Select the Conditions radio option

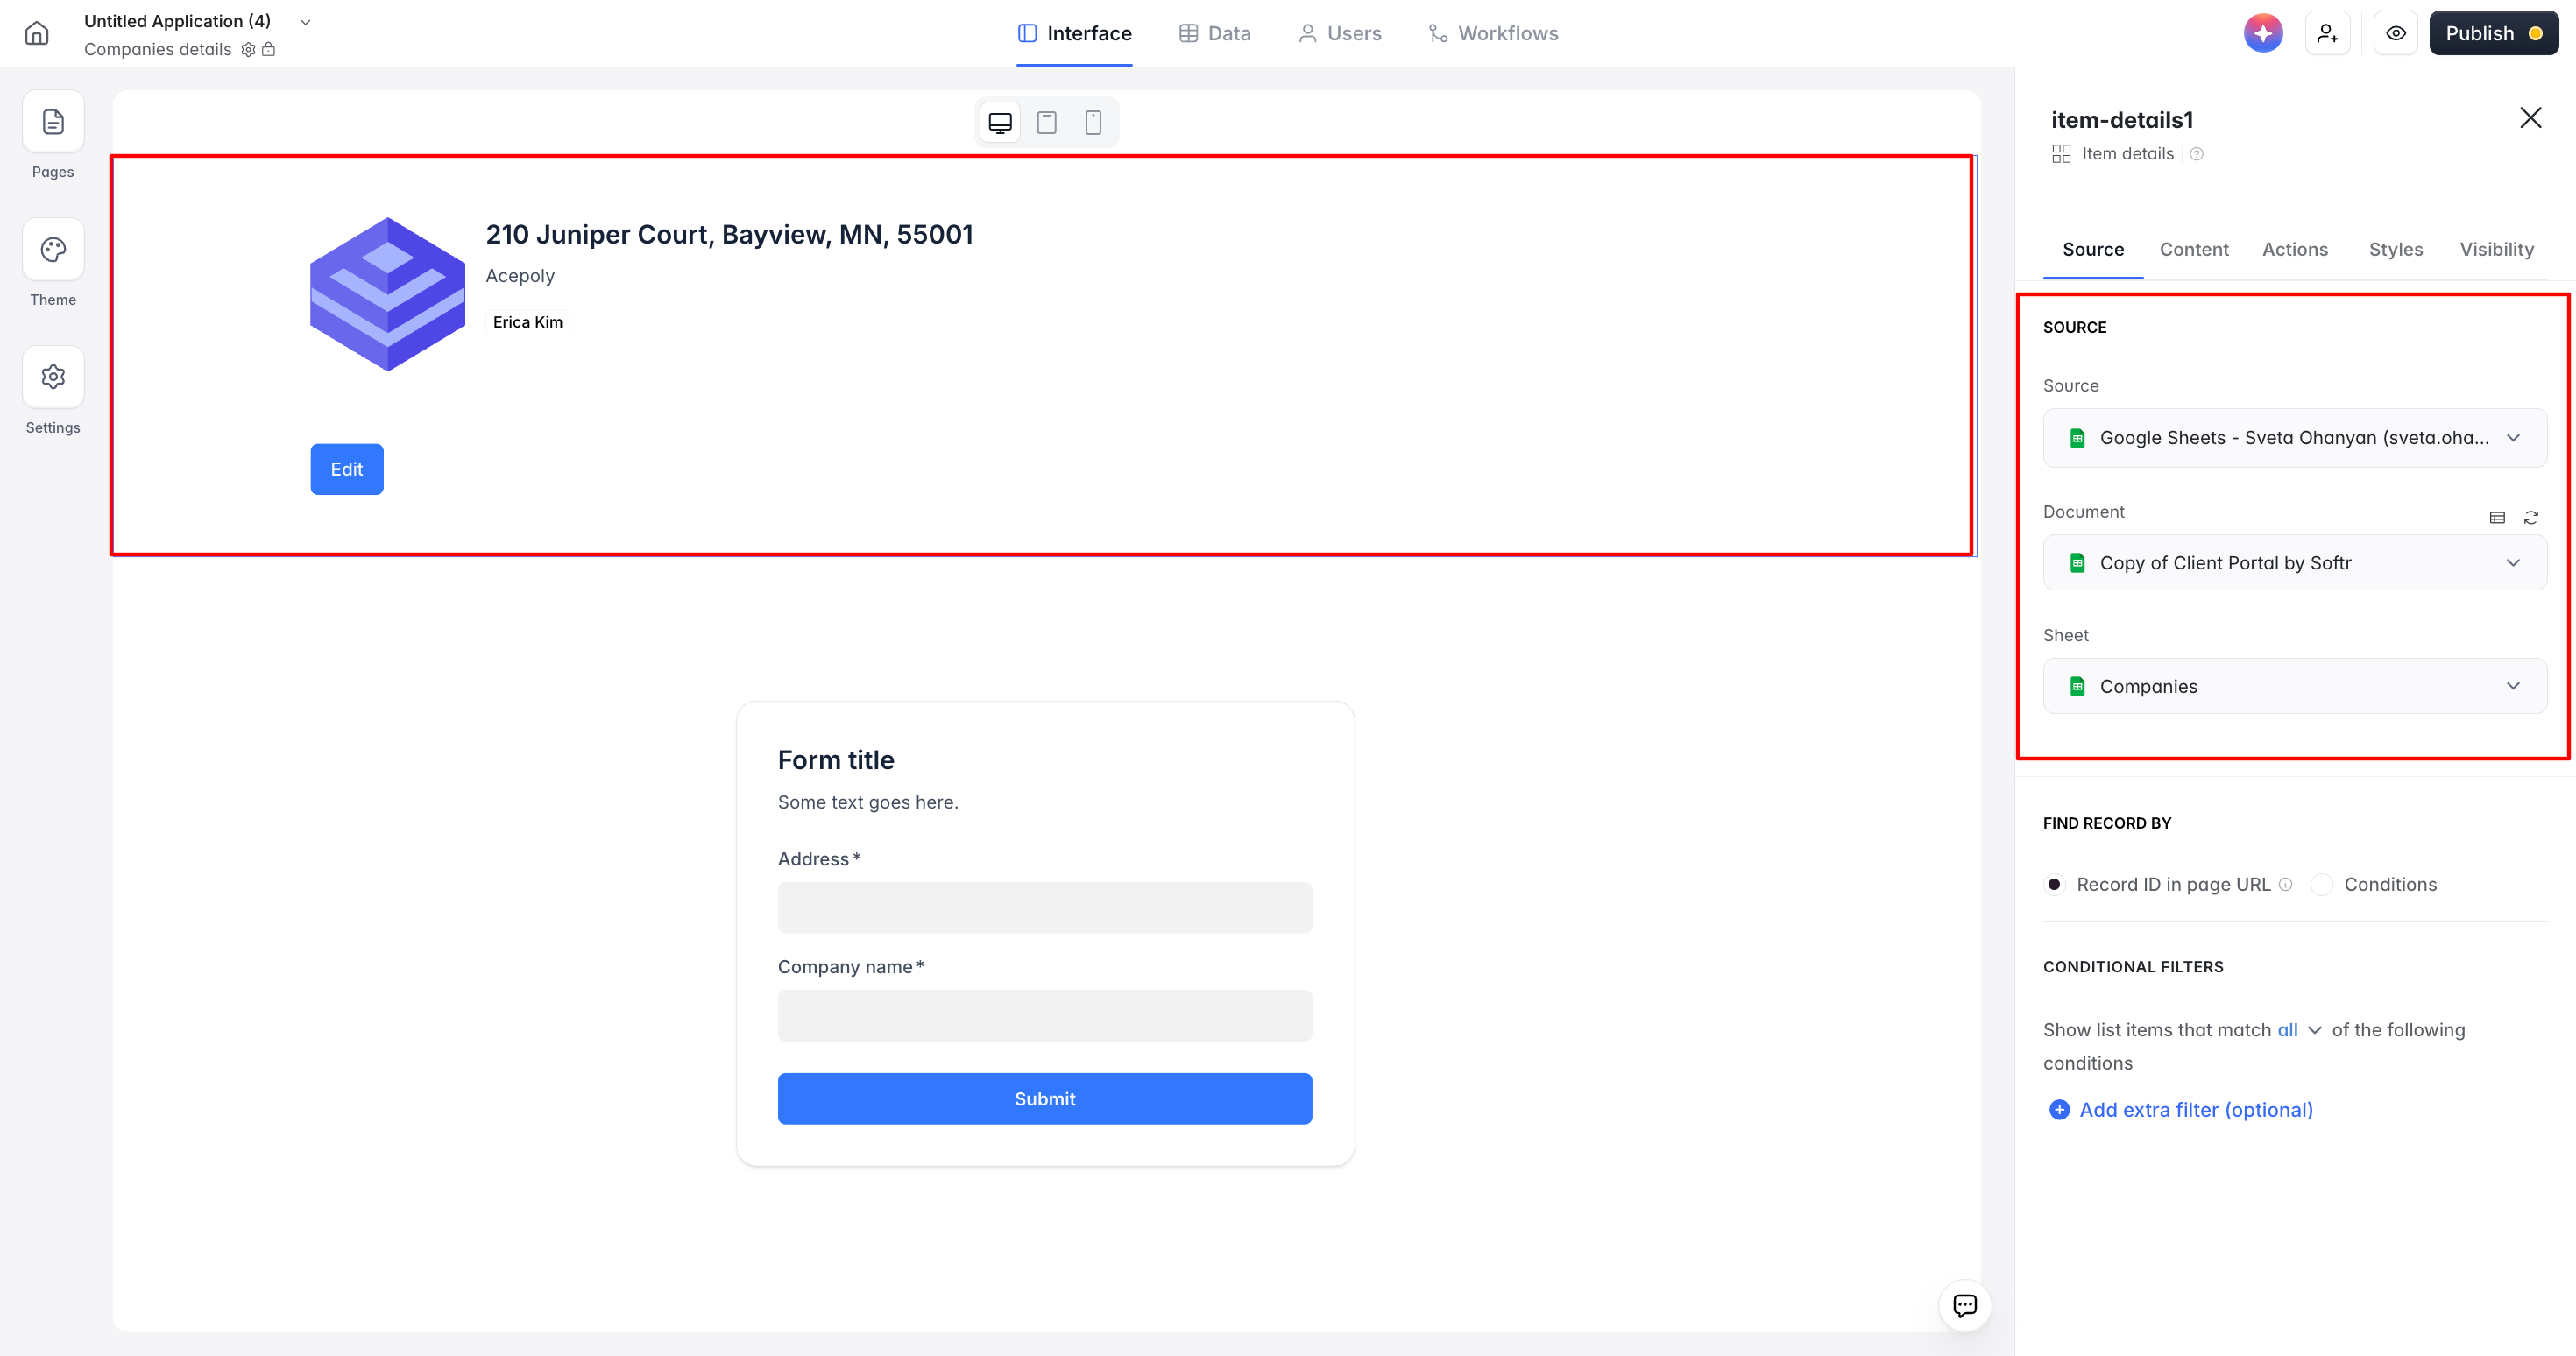(x=2322, y=884)
